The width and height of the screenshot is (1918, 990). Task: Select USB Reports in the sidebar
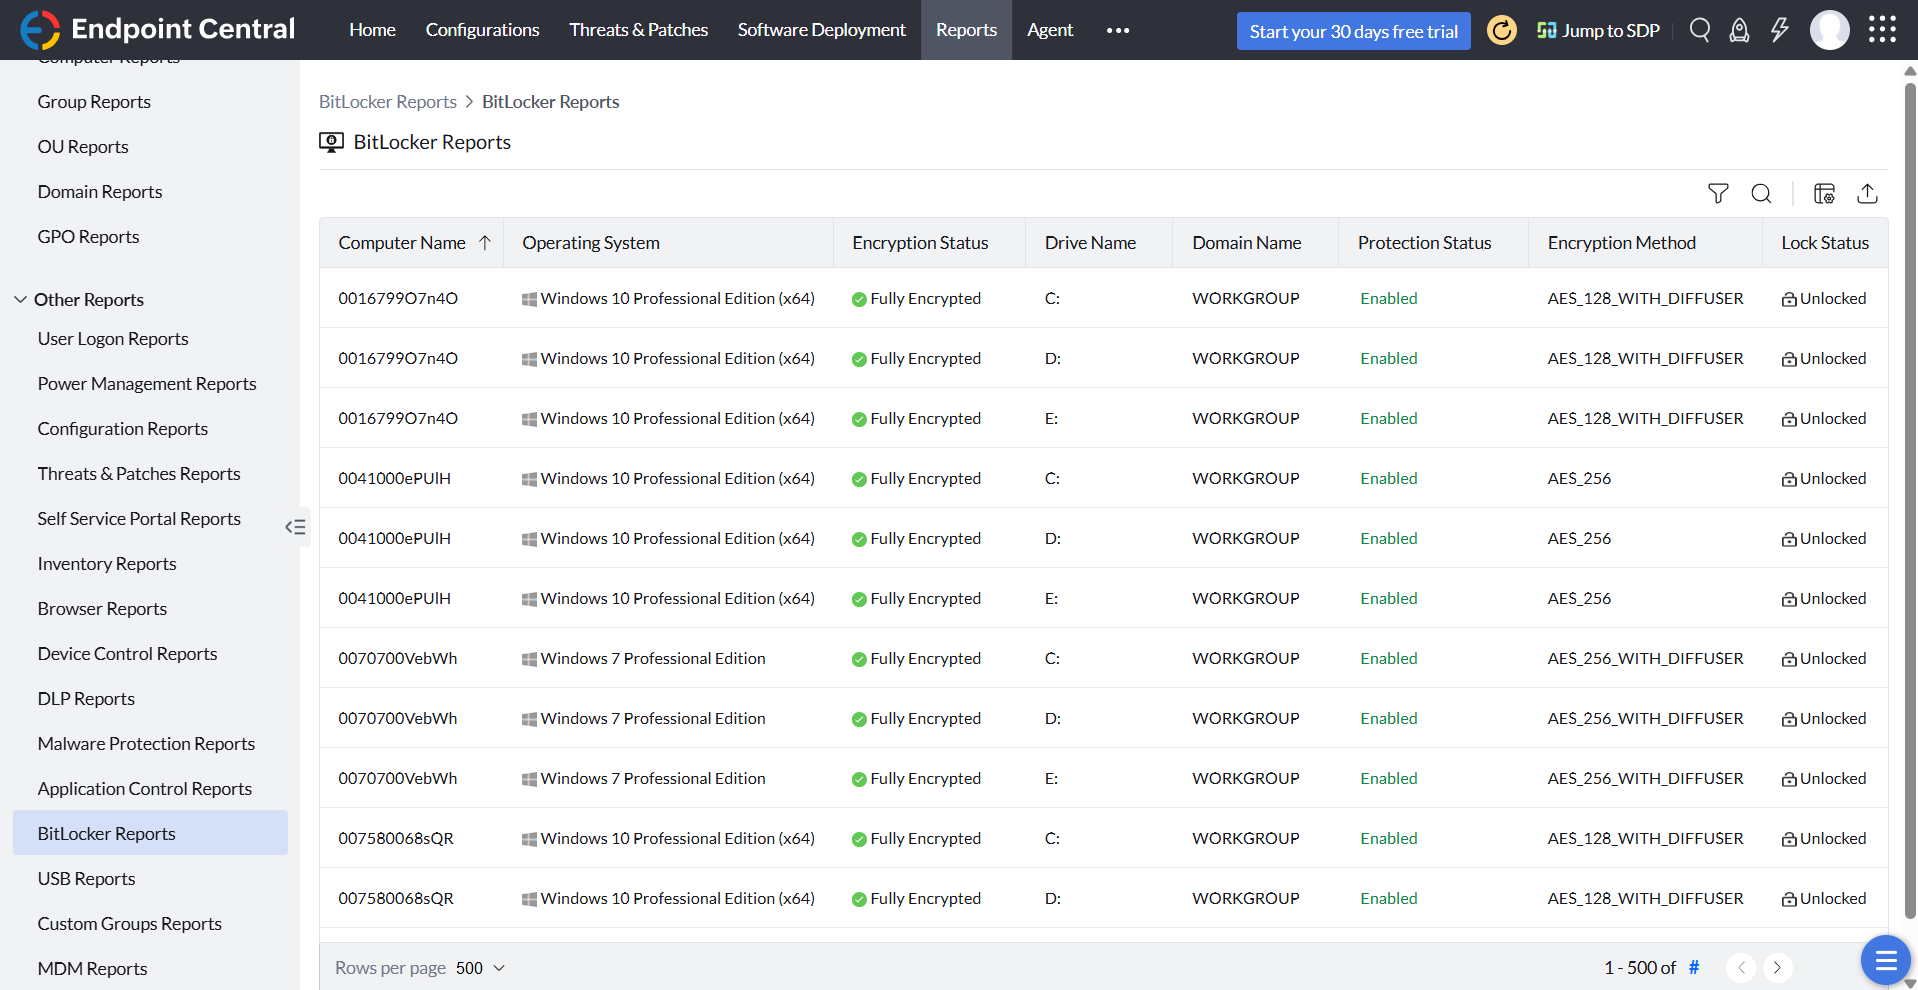(x=86, y=878)
